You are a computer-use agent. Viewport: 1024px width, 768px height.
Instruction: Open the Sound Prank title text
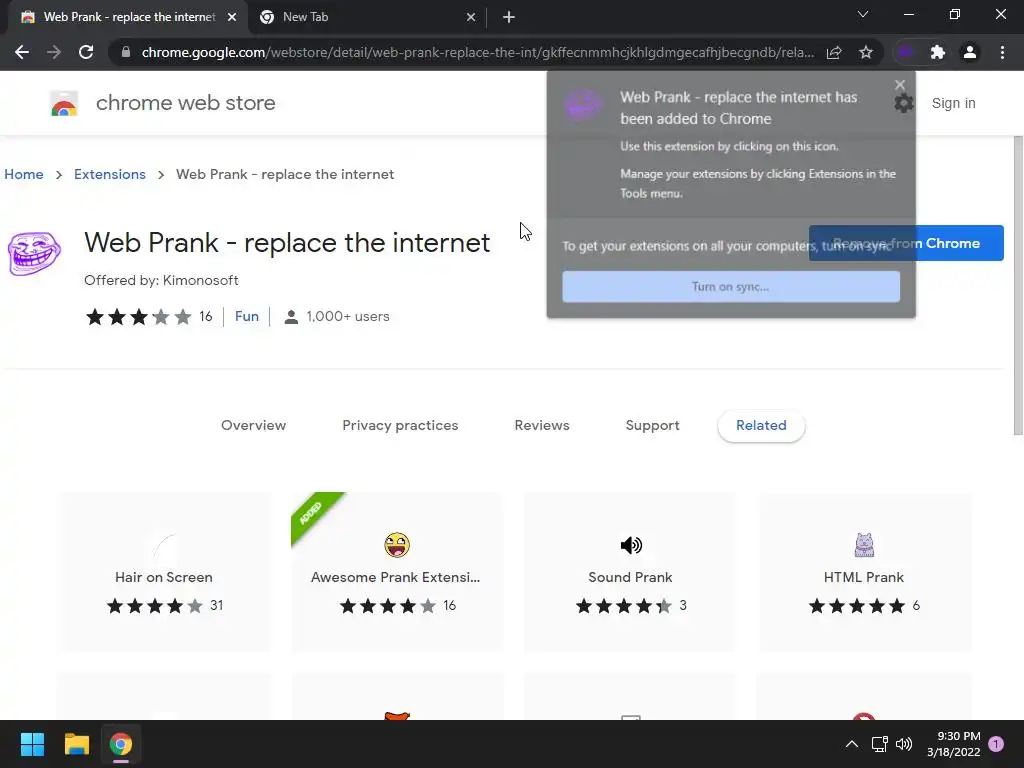click(630, 577)
